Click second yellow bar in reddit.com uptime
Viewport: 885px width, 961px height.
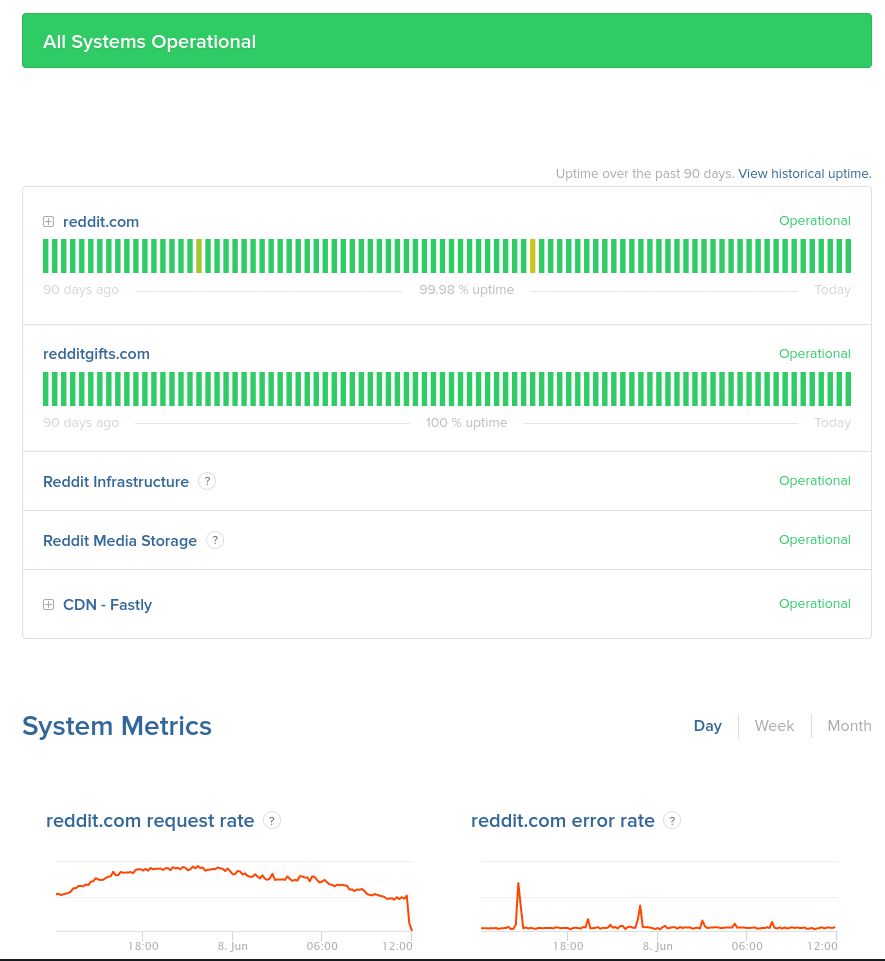pos(533,256)
